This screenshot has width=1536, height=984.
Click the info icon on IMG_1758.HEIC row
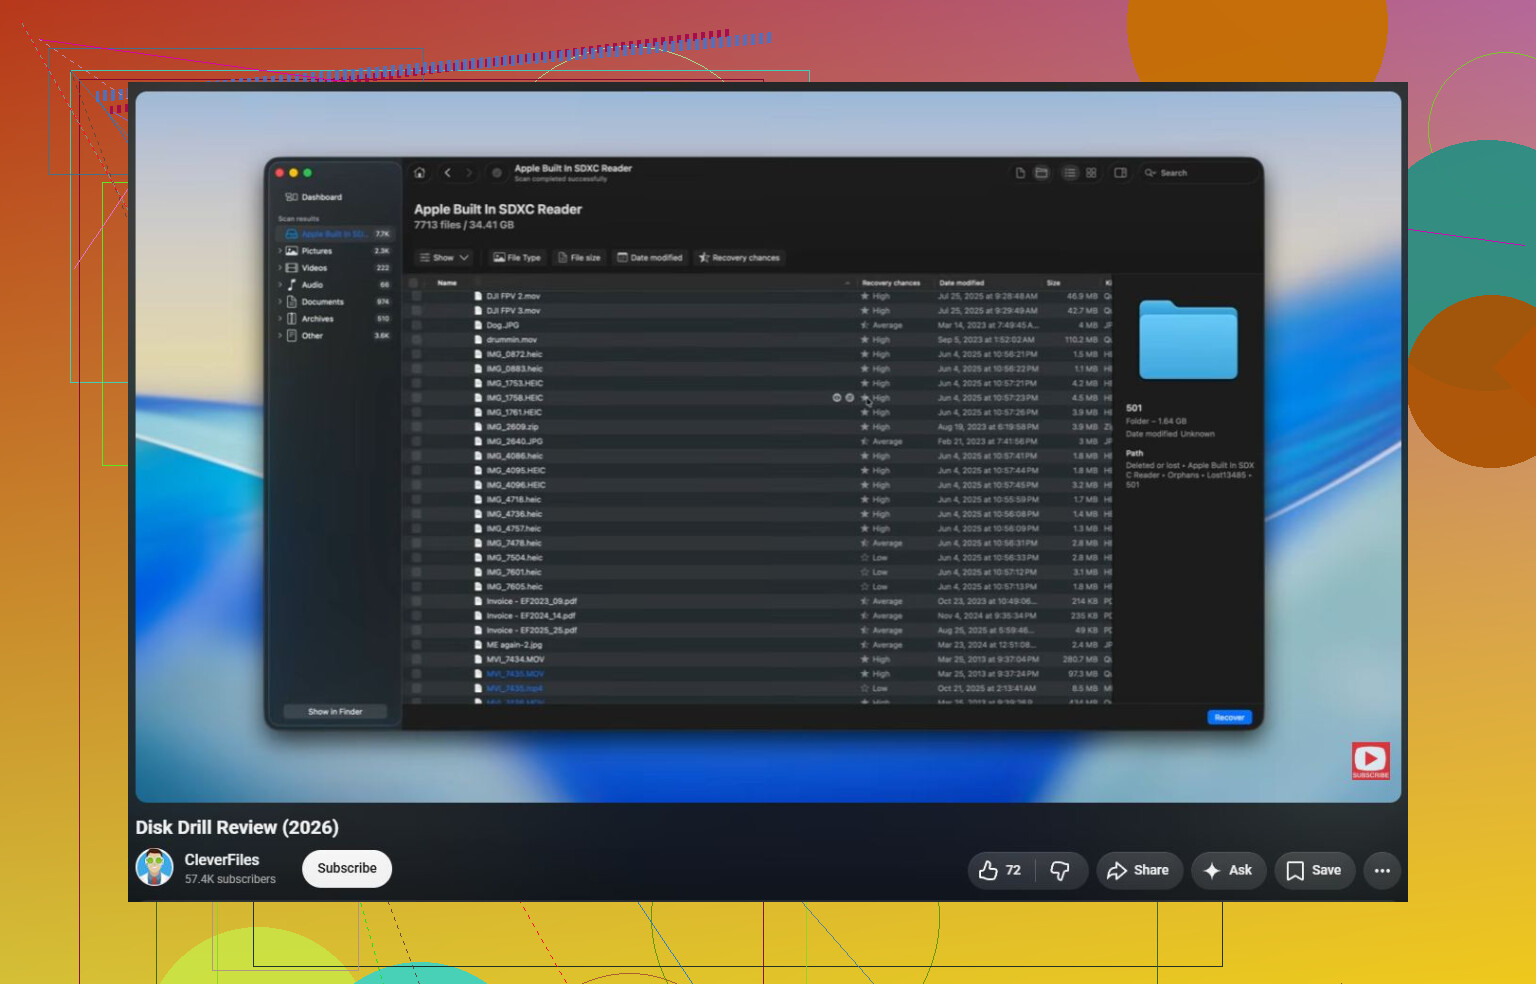pos(850,397)
